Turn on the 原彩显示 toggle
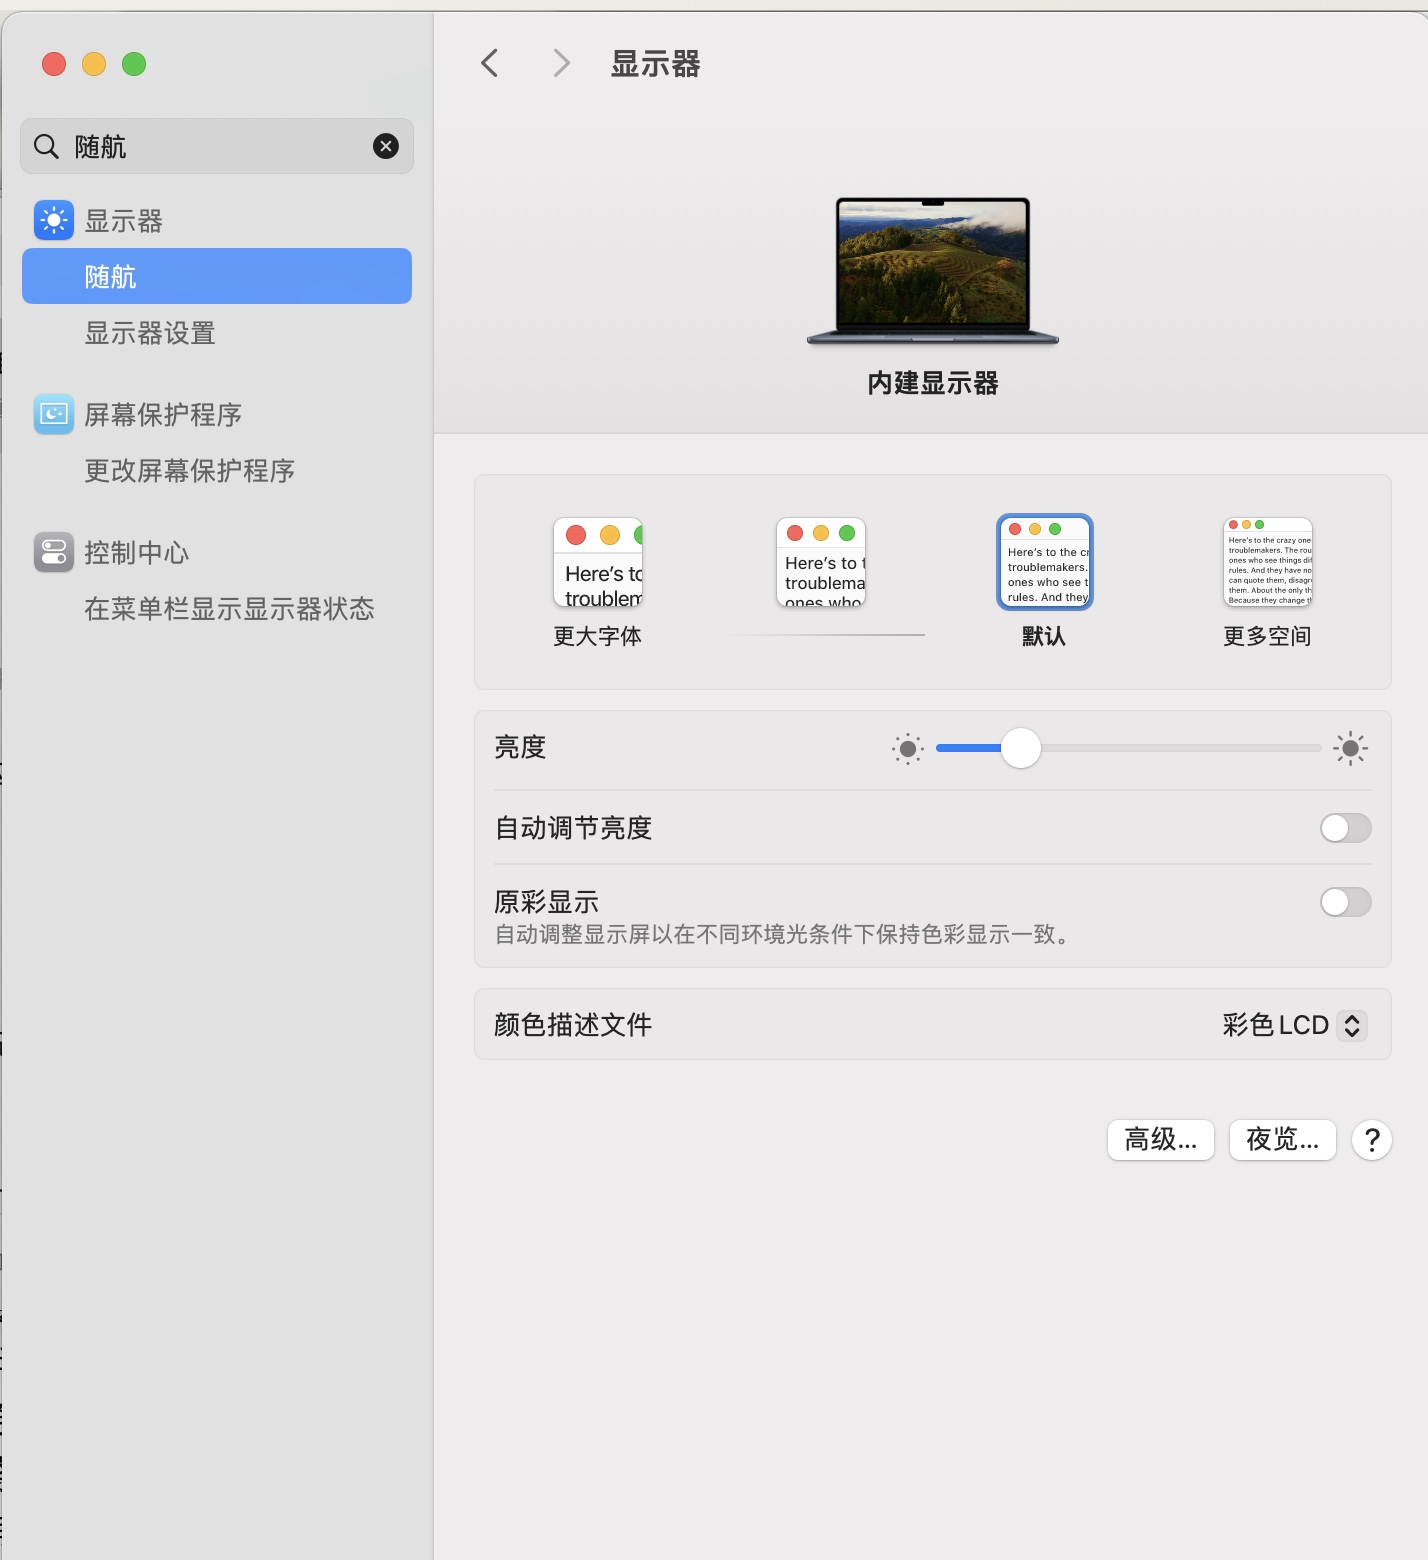 coord(1345,902)
